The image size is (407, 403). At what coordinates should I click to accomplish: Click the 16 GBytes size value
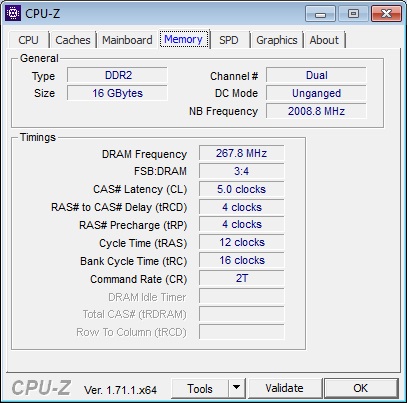[x=117, y=93]
